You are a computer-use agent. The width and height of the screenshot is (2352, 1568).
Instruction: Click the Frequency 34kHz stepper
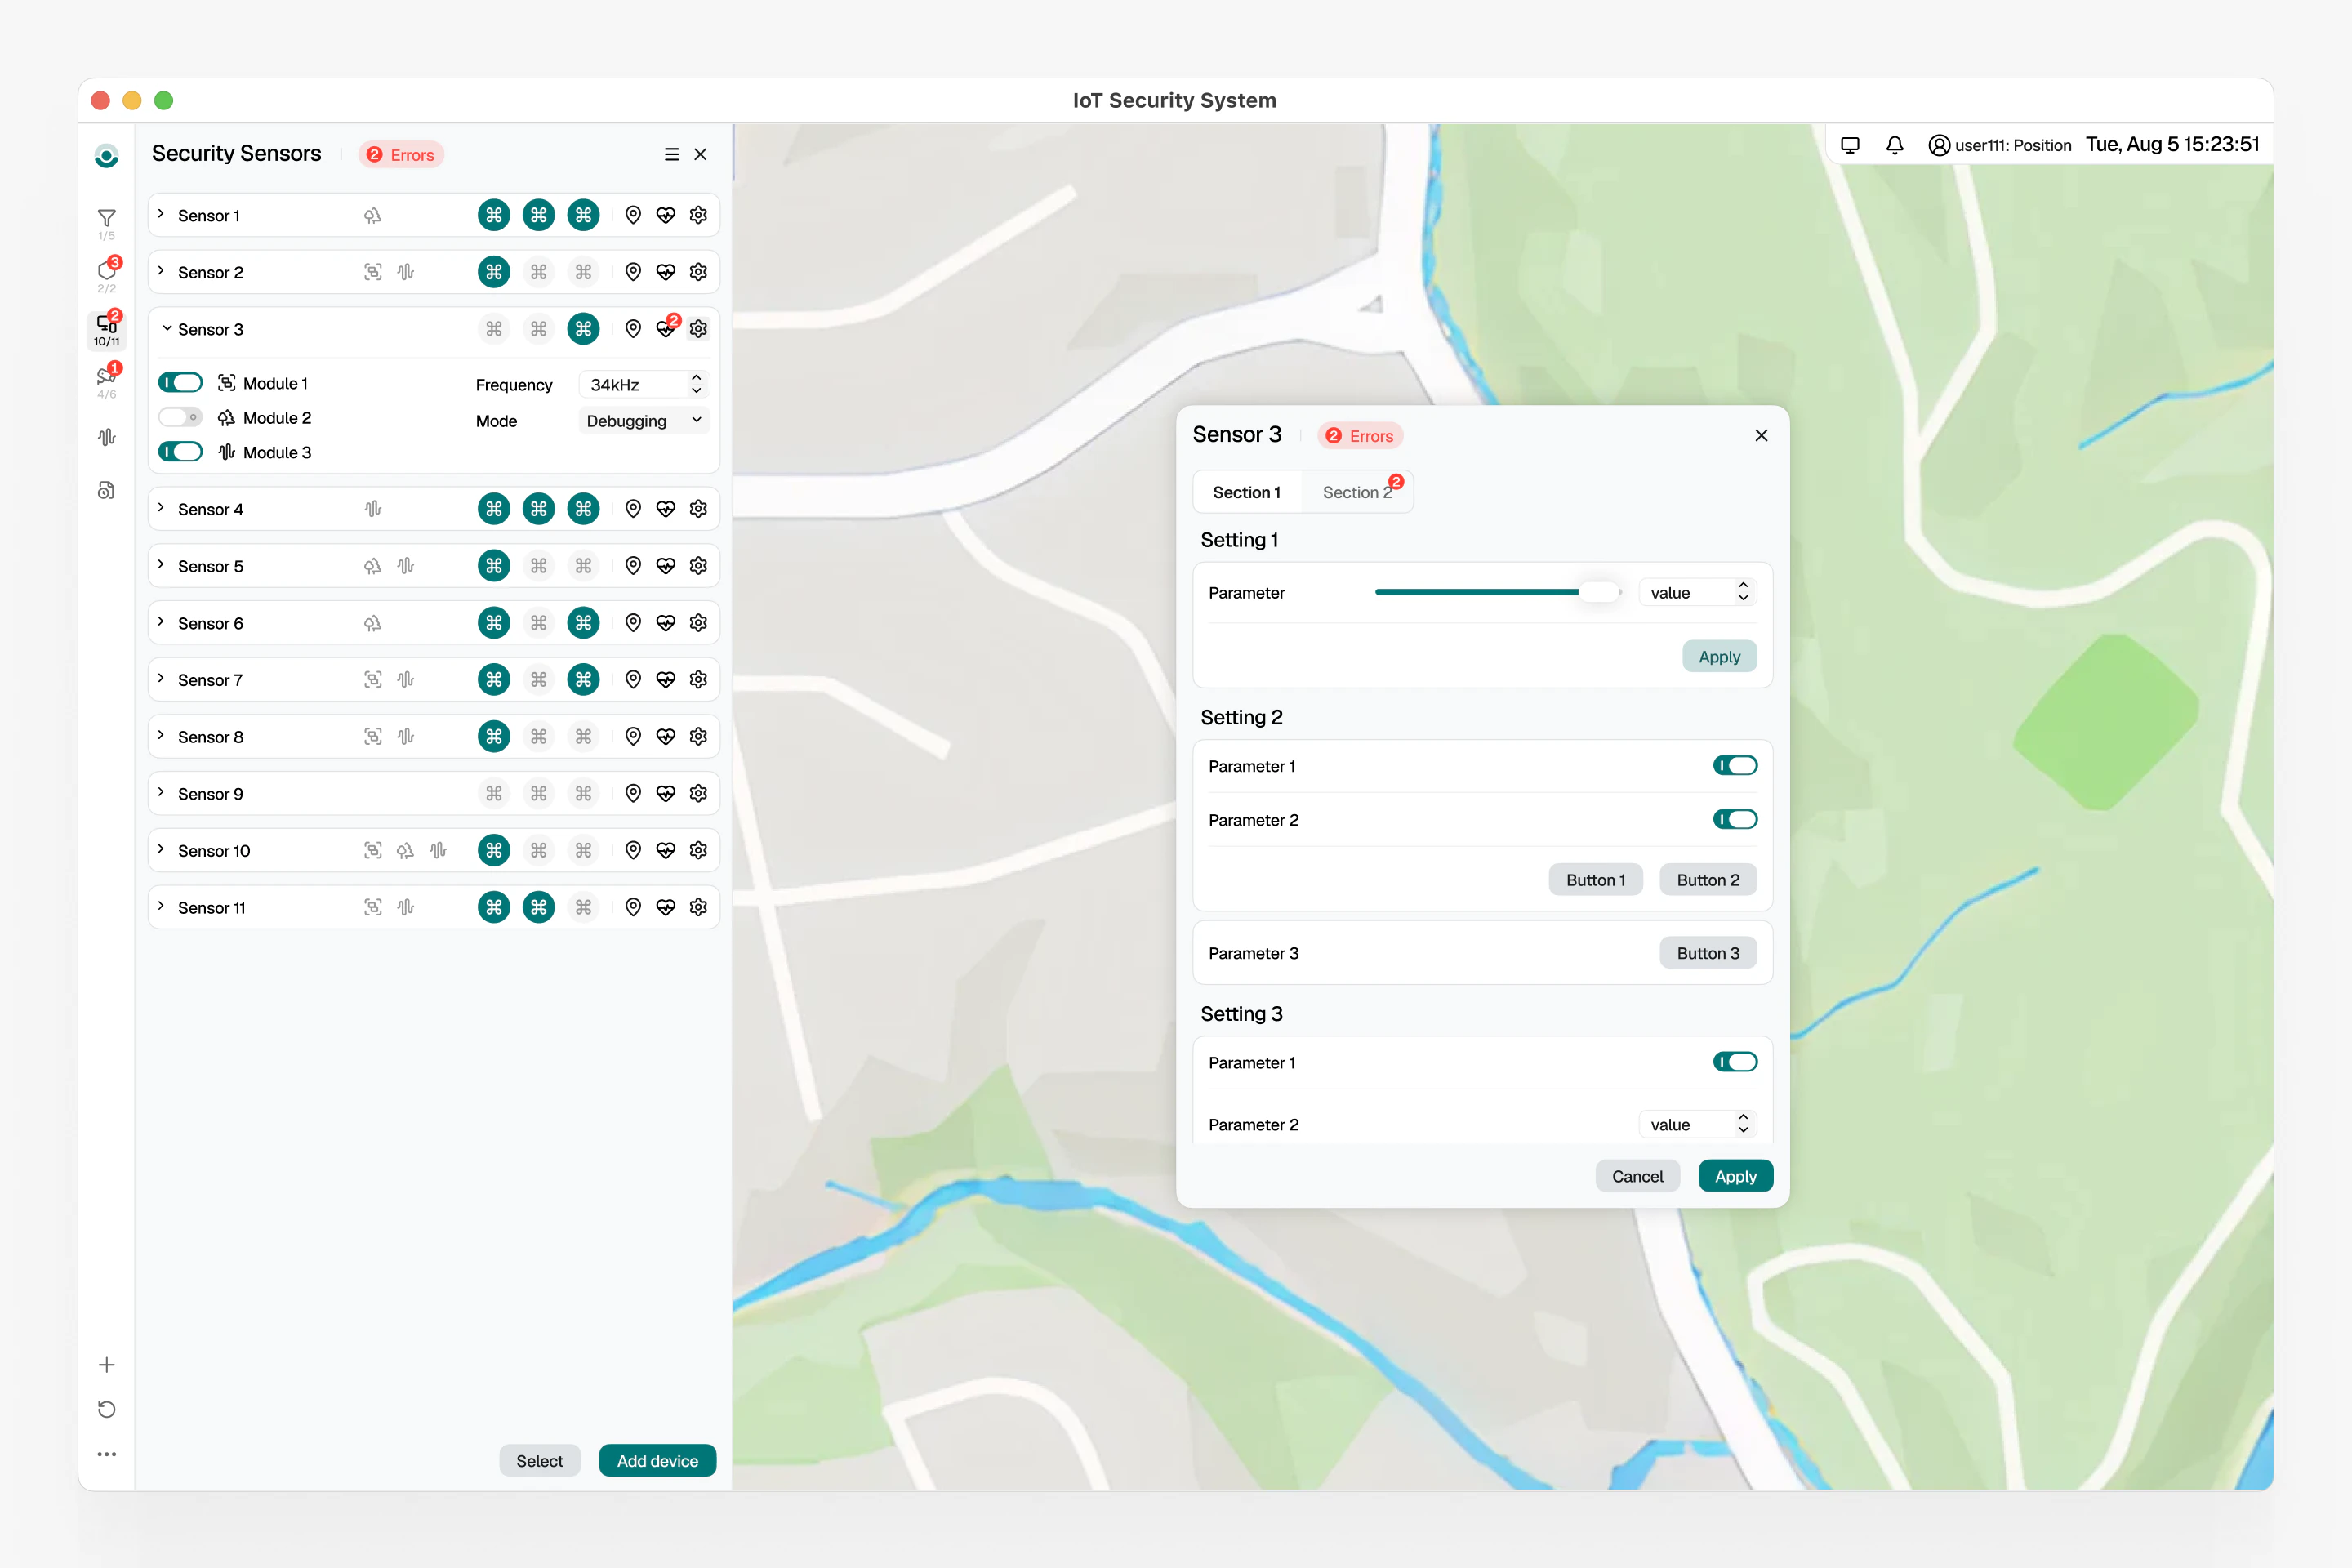coord(697,385)
